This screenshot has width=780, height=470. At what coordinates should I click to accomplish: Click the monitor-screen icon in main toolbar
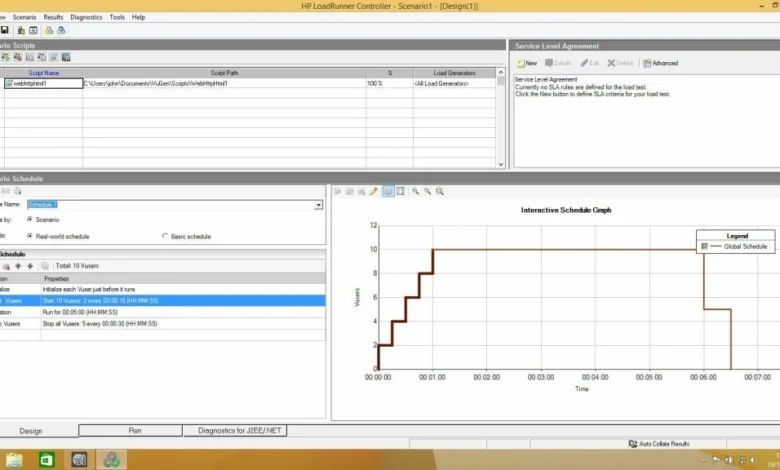point(33,30)
